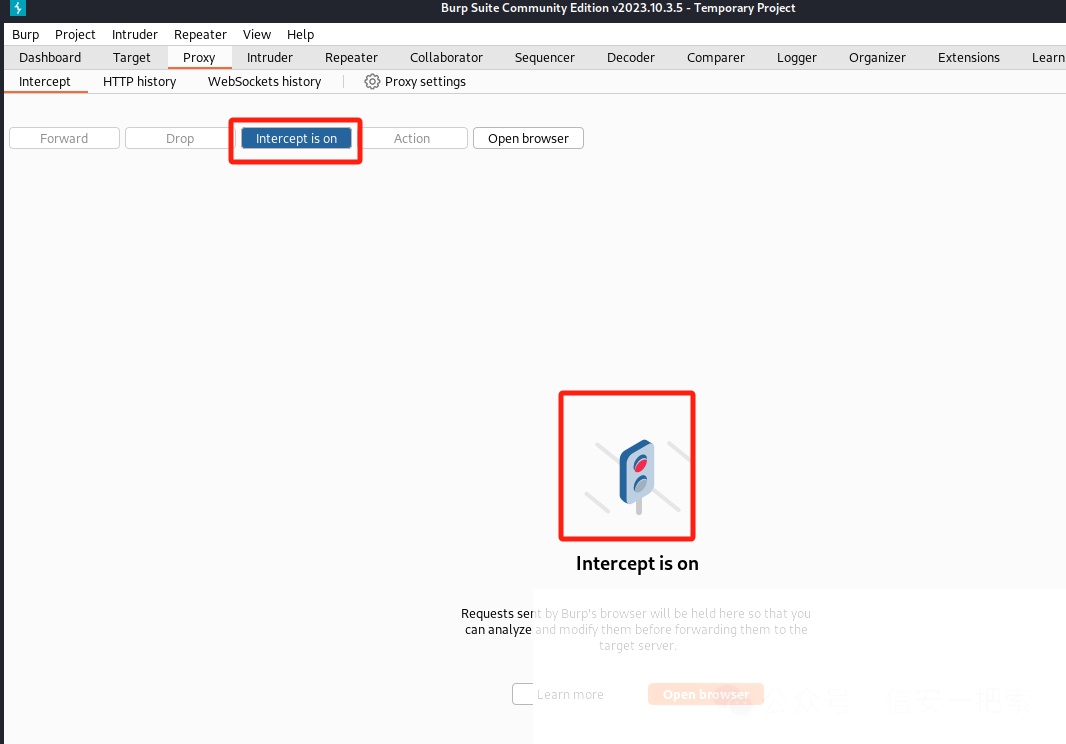This screenshot has width=1066, height=744.
Task: Click the bold Intercept is on heading
Action: [x=637, y=564]
